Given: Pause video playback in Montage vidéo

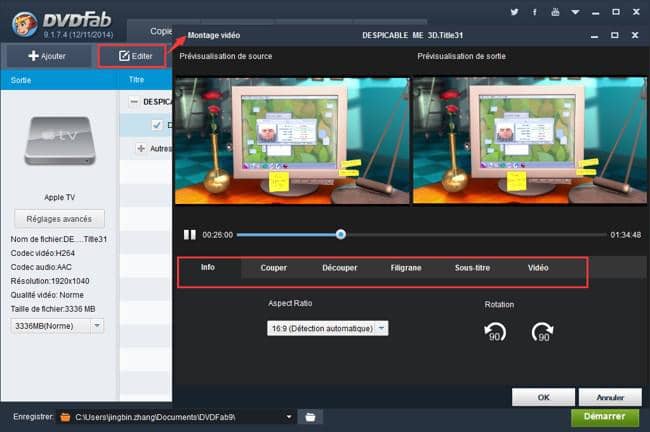Looking at the screenshot, I should 190,235.
